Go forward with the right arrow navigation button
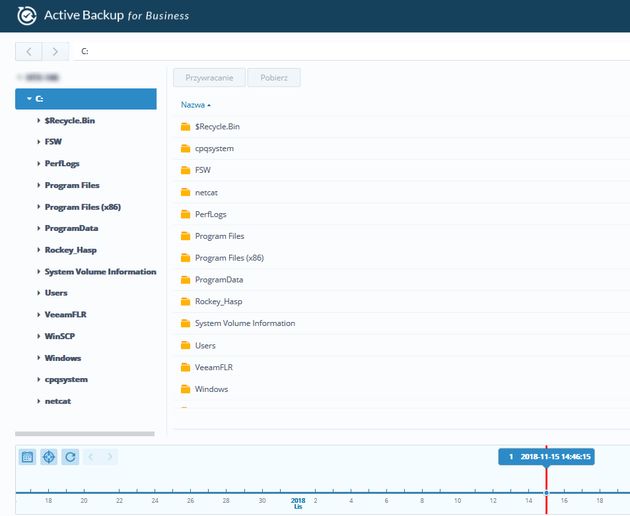This screenshot has height=516, width=630. [x=55, y=51]
